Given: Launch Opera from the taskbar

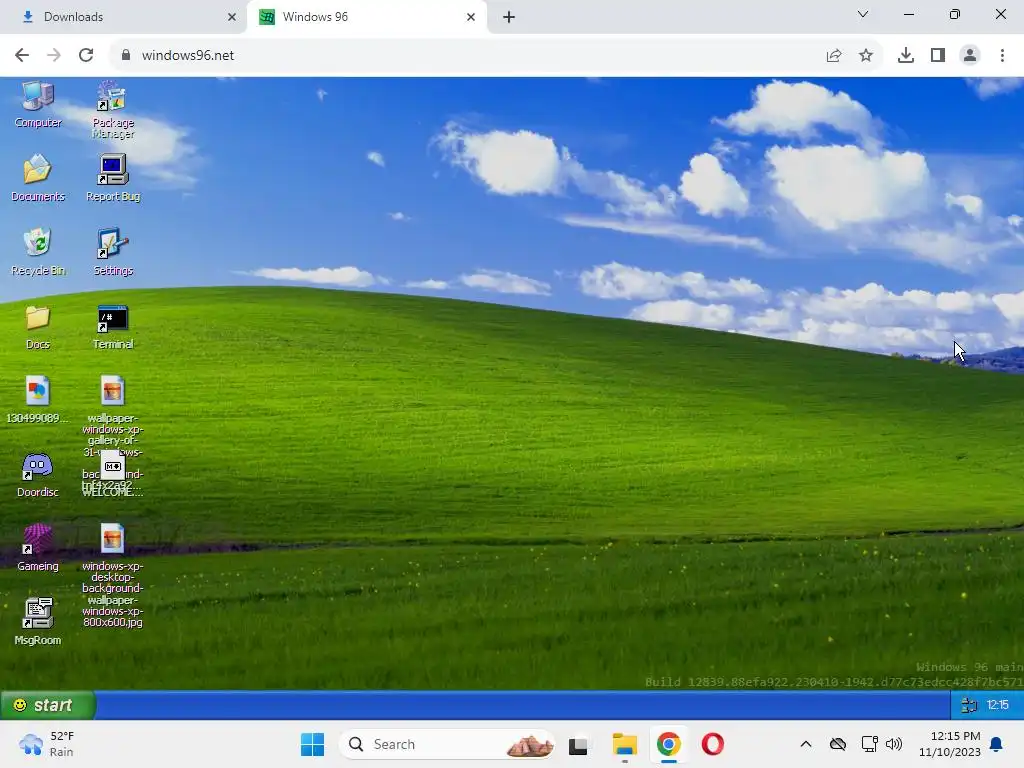Looking at the screenshot, I should coord(712,744).
